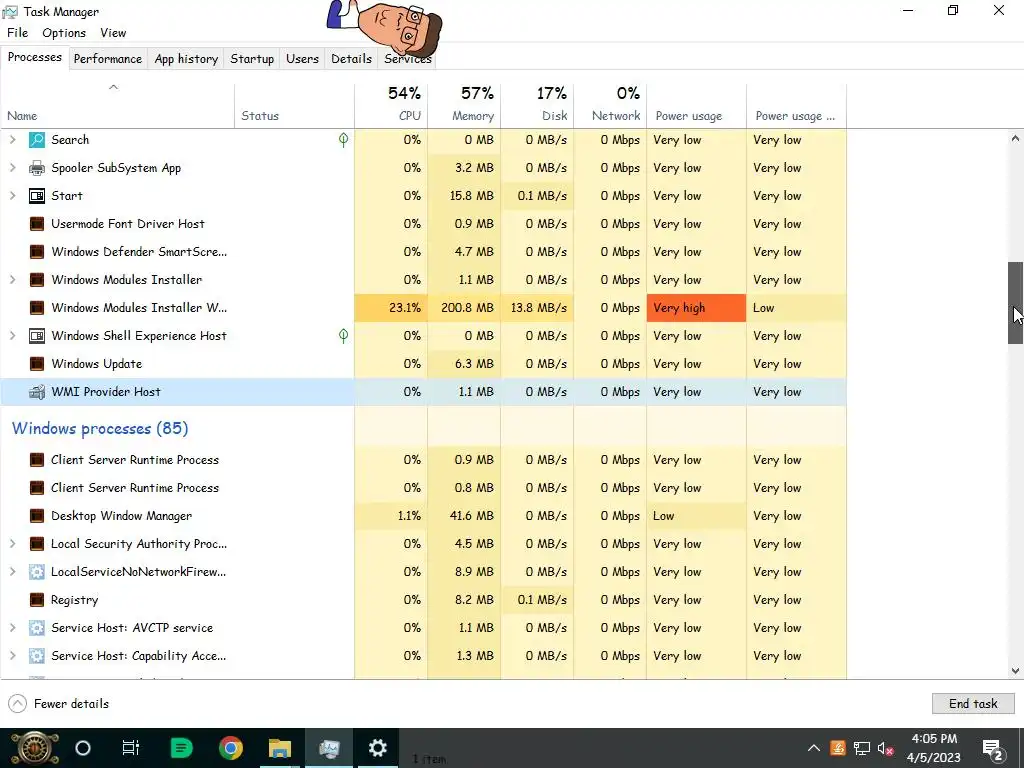Open File Explorer from the taskbar
The width and height of the screenshot is (1024, 768).
tap(280, 748)
